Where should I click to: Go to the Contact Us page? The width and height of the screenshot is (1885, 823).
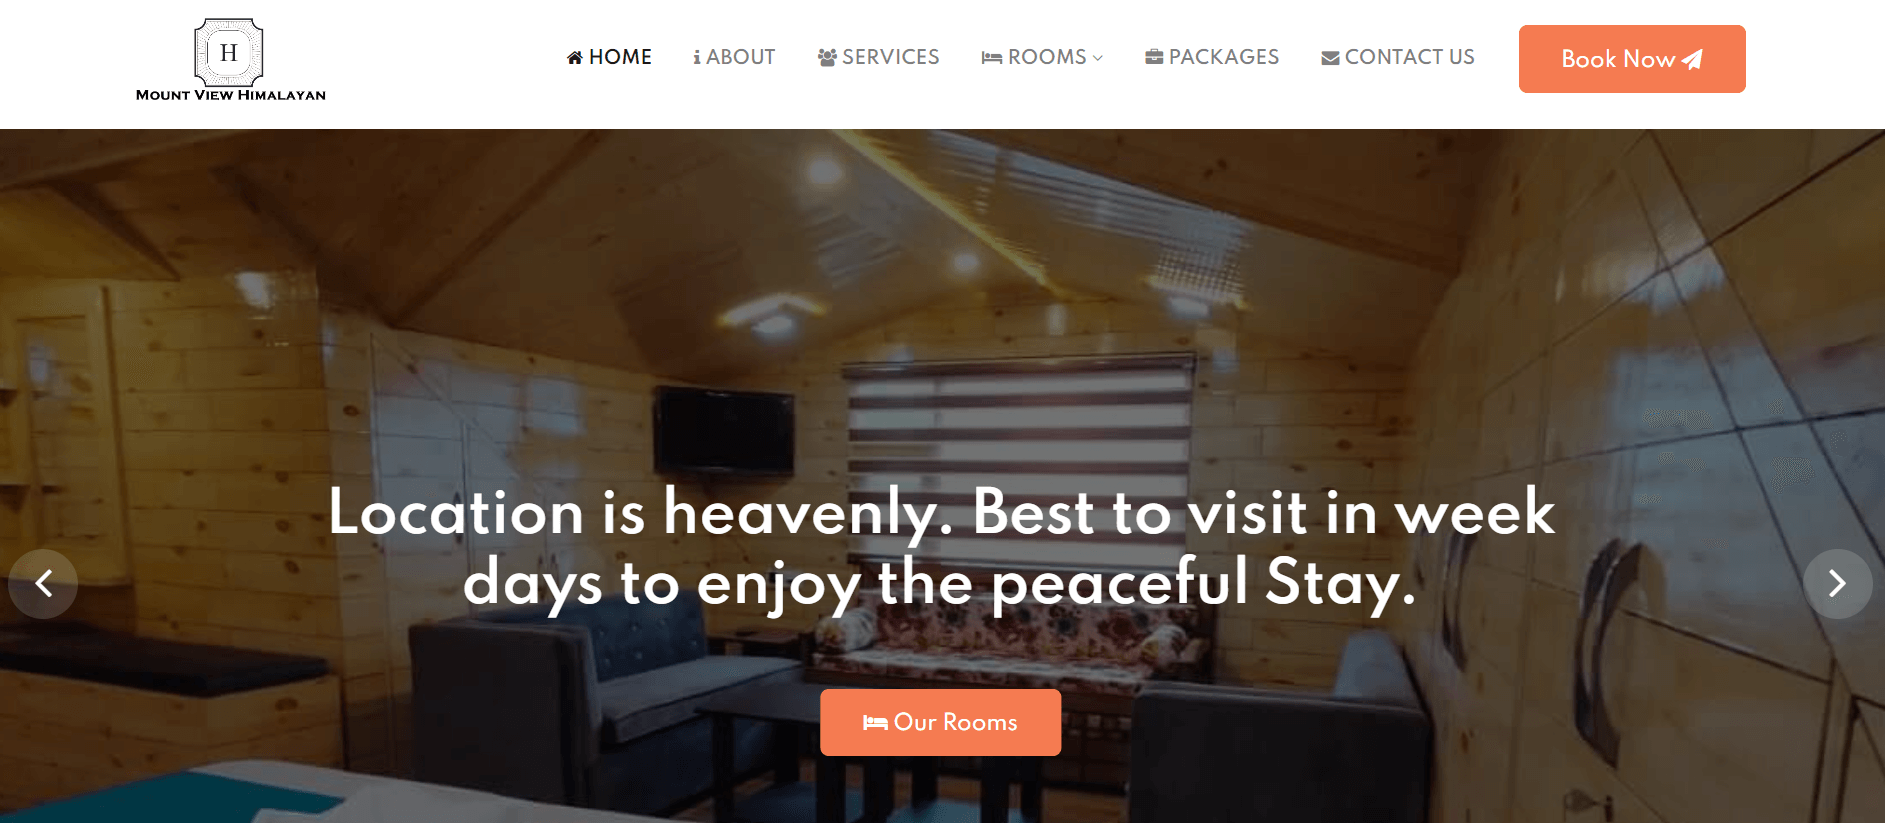pos(1398,57)
